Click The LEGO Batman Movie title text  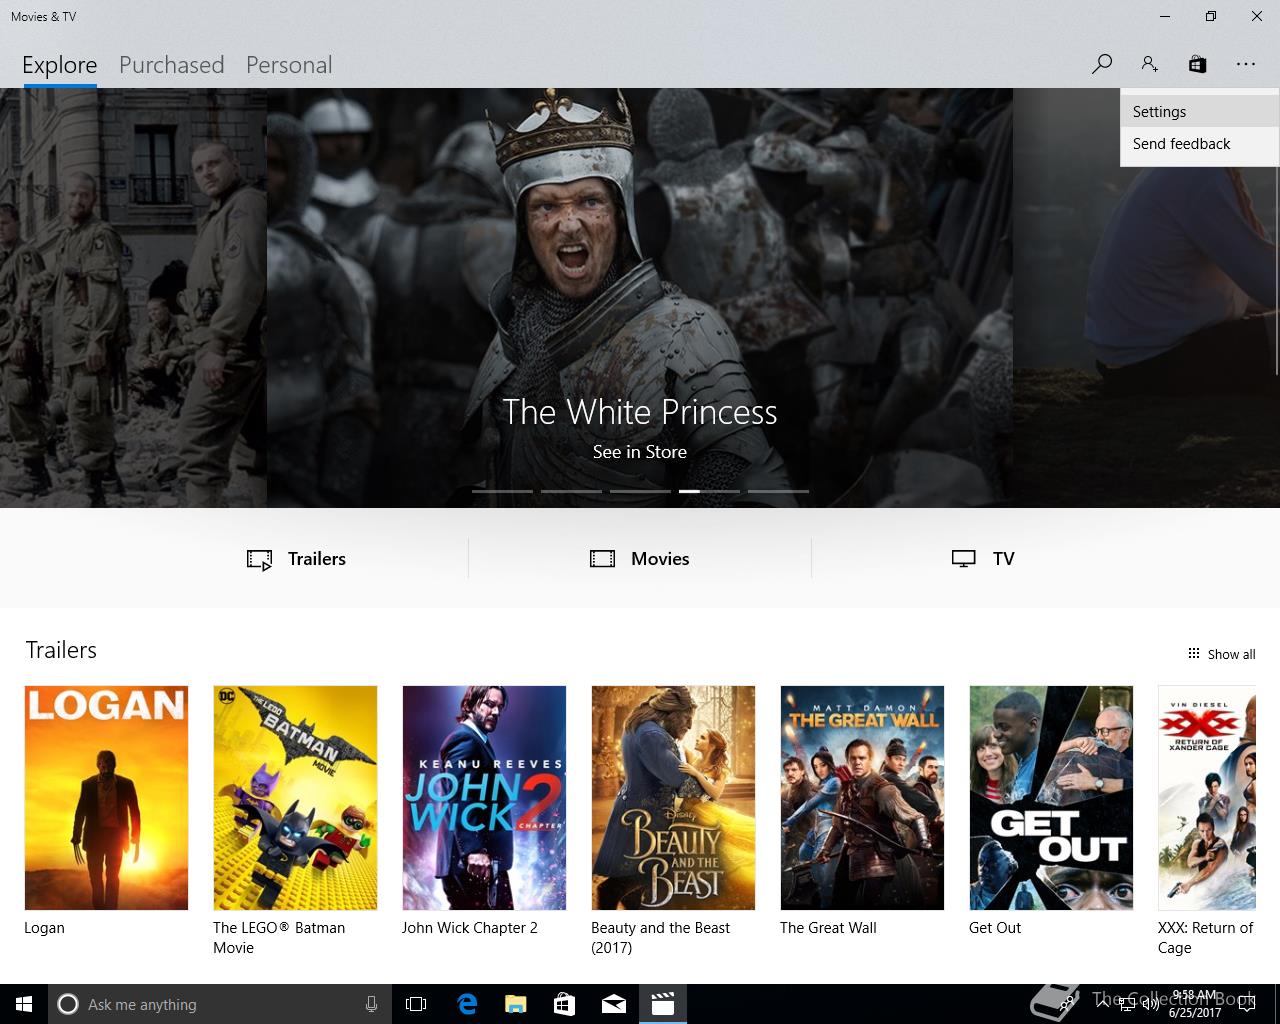point(279,938)
